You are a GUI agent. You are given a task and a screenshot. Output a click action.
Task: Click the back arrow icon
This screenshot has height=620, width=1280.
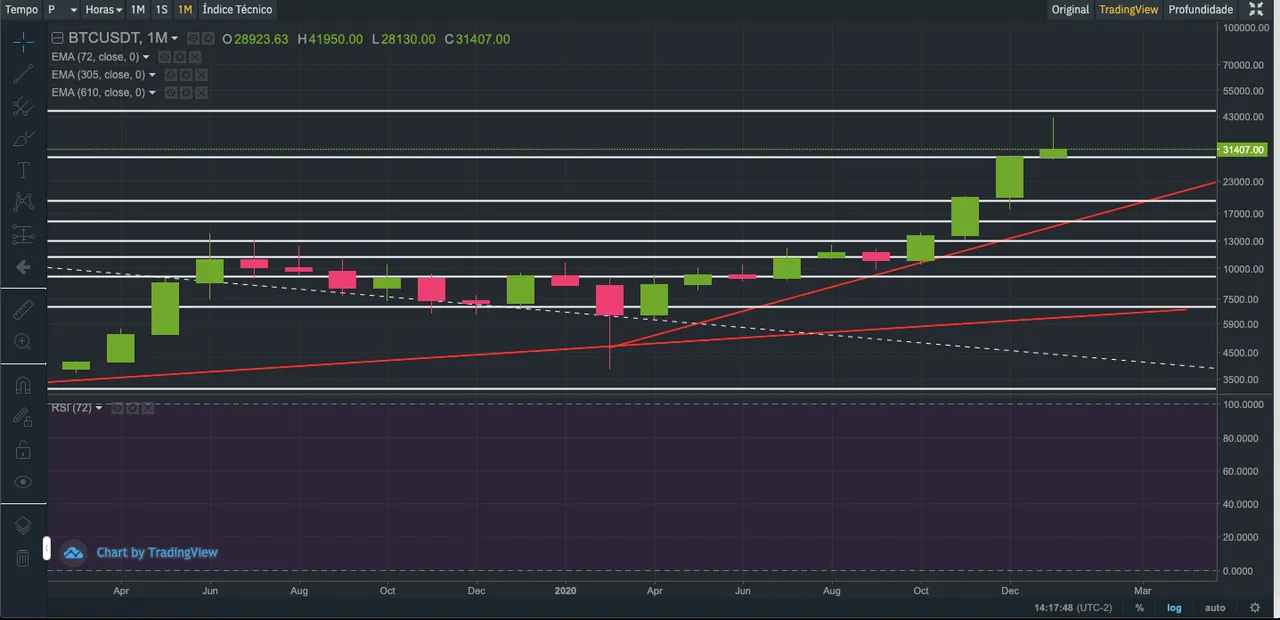coord(23,267)
